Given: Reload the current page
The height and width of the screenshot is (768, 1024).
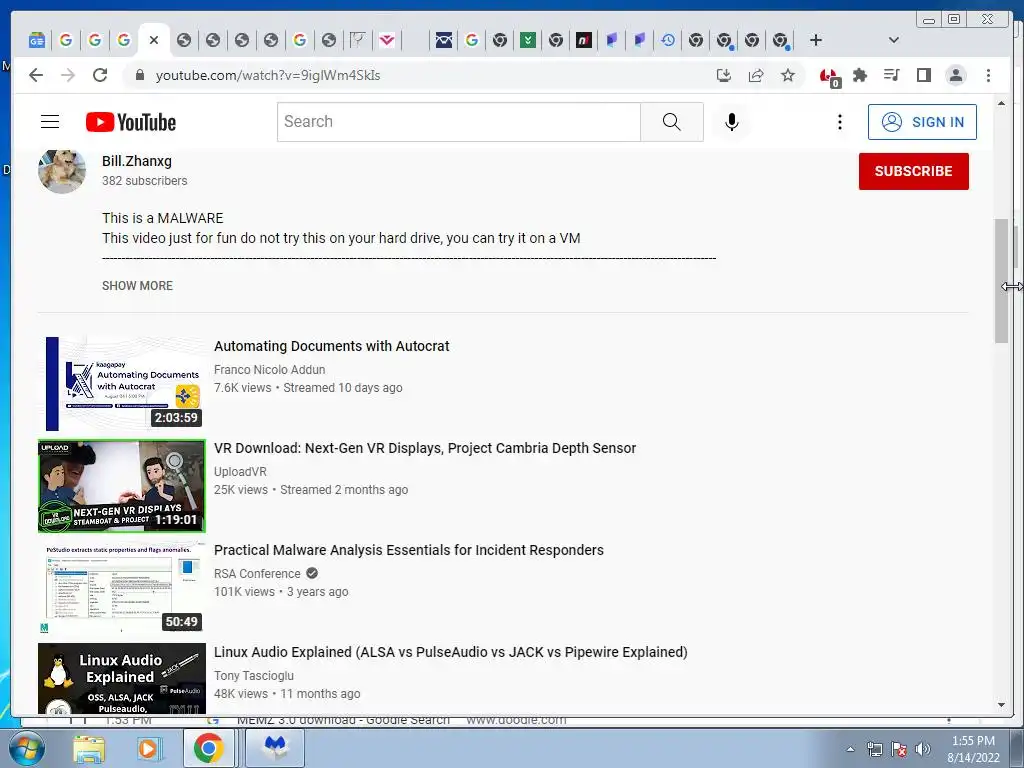Looking at the screenshot, I should [100, 75].
